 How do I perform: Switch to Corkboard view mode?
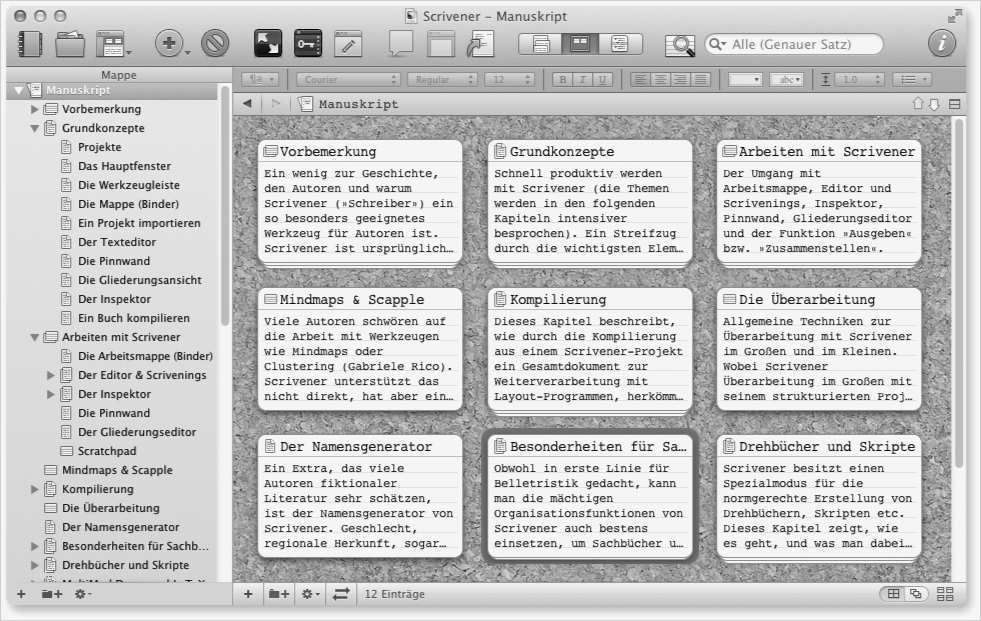[x=580, y=44]
